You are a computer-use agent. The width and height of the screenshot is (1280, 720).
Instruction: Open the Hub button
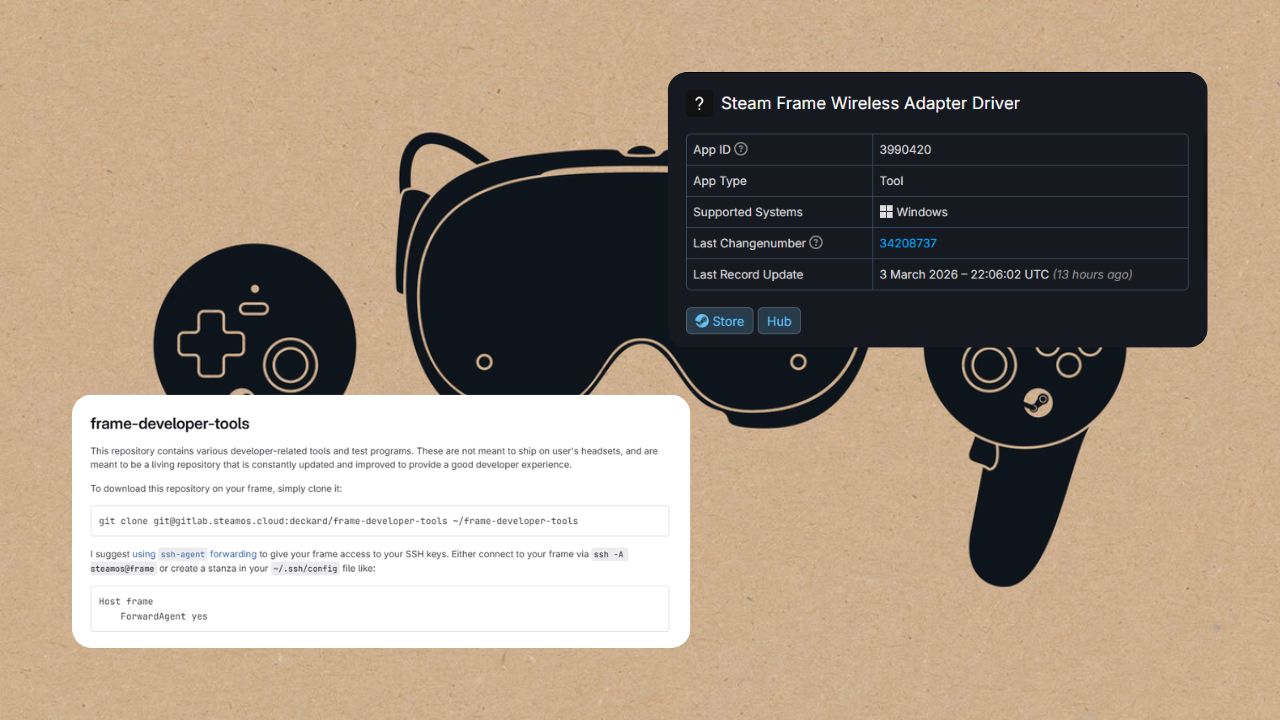779,321
